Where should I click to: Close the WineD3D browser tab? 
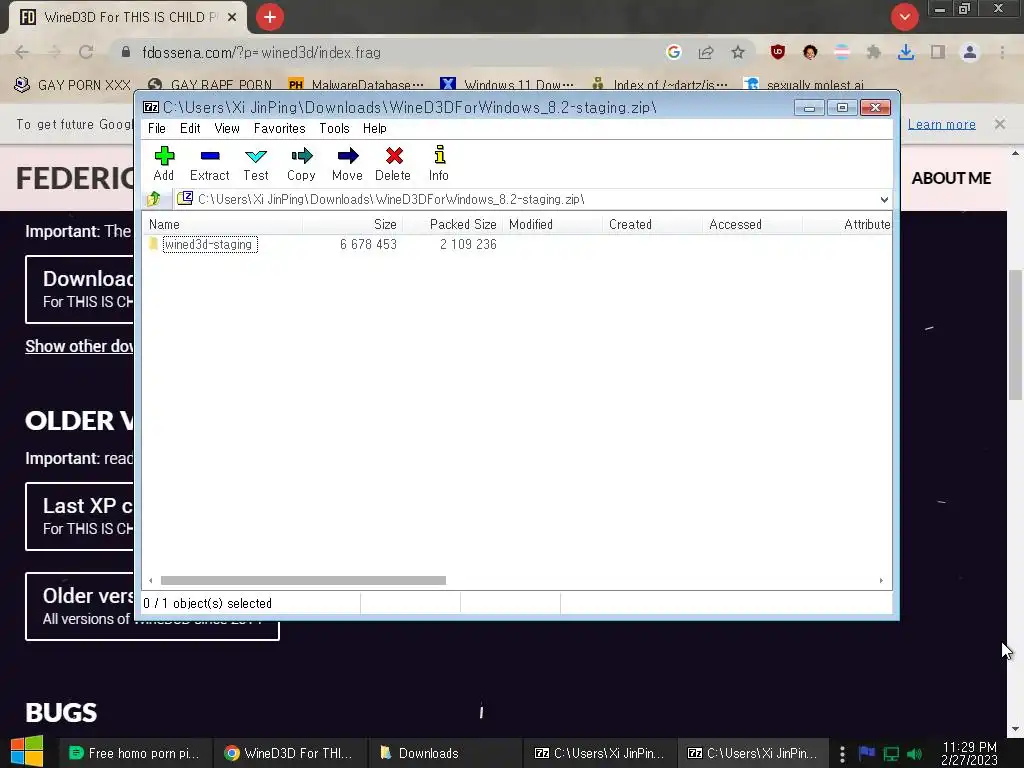(x=232, y=17)
